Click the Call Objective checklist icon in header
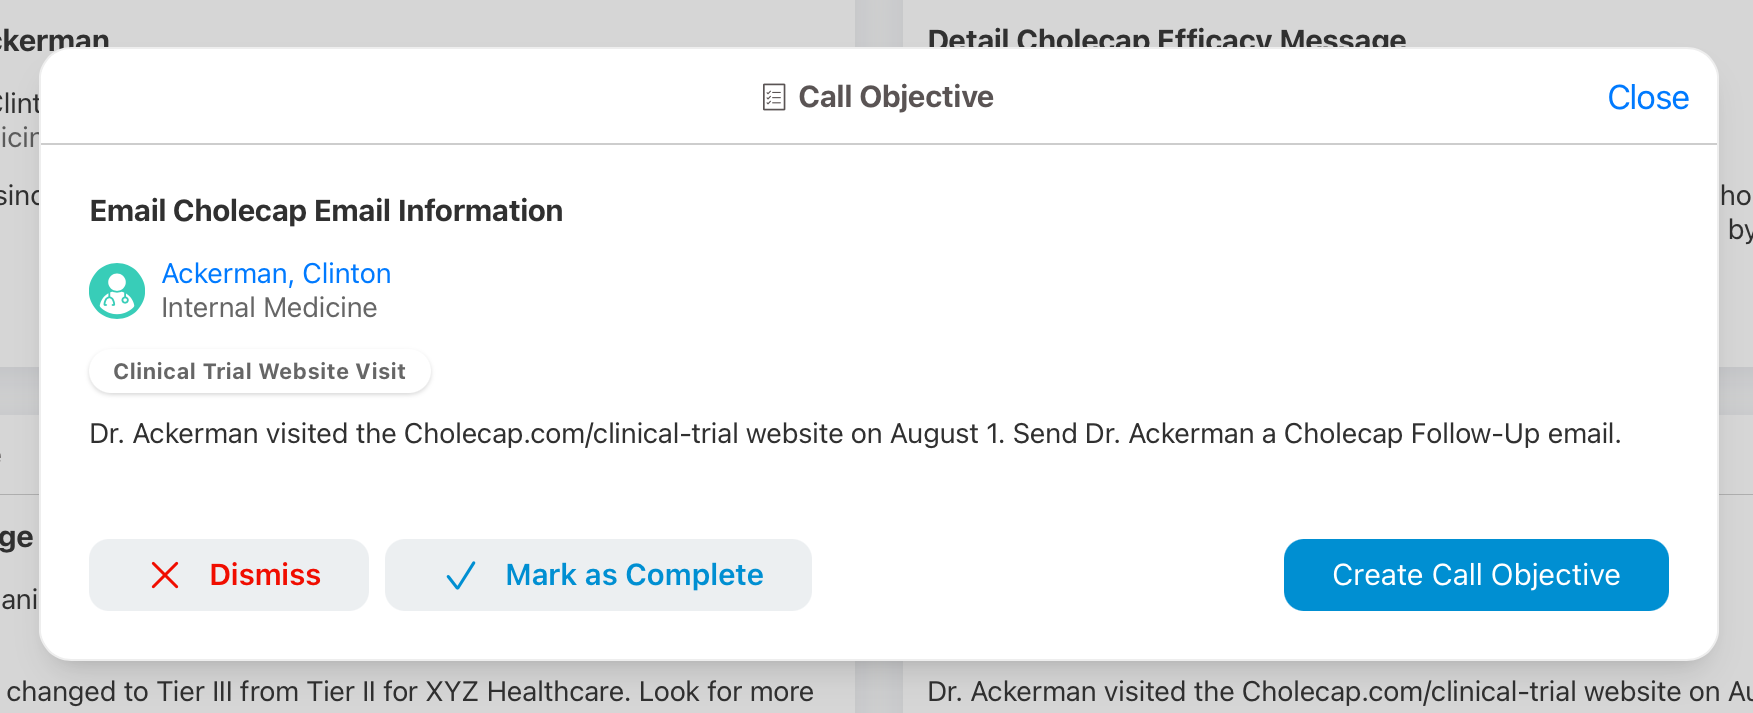The image size is (1753, 713). pyautogui.click(x=773, y=97)
